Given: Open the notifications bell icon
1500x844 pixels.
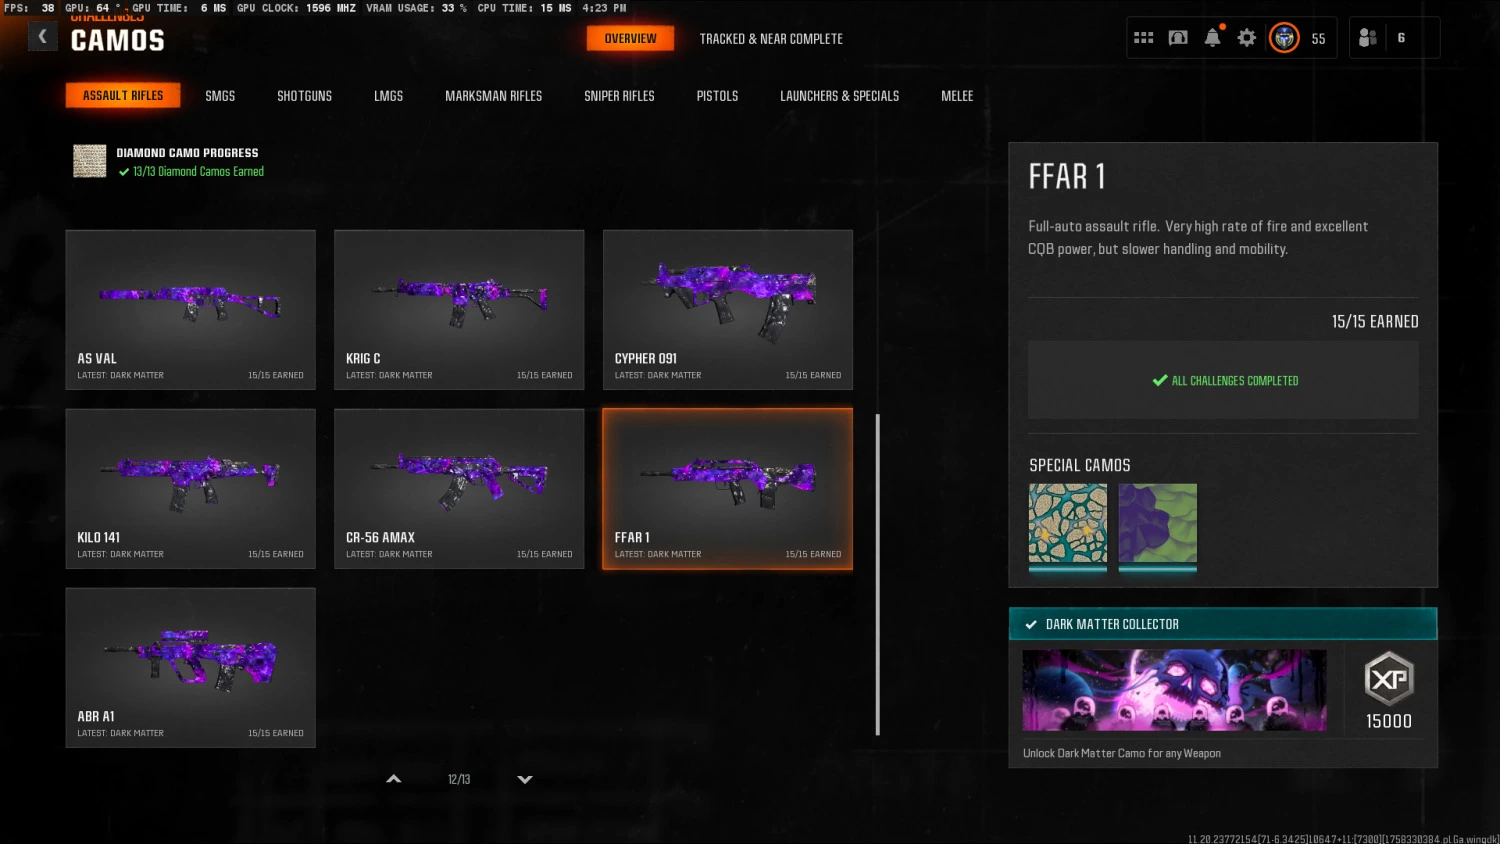Looking at the screenshot, I should (x=1212, y=38).
